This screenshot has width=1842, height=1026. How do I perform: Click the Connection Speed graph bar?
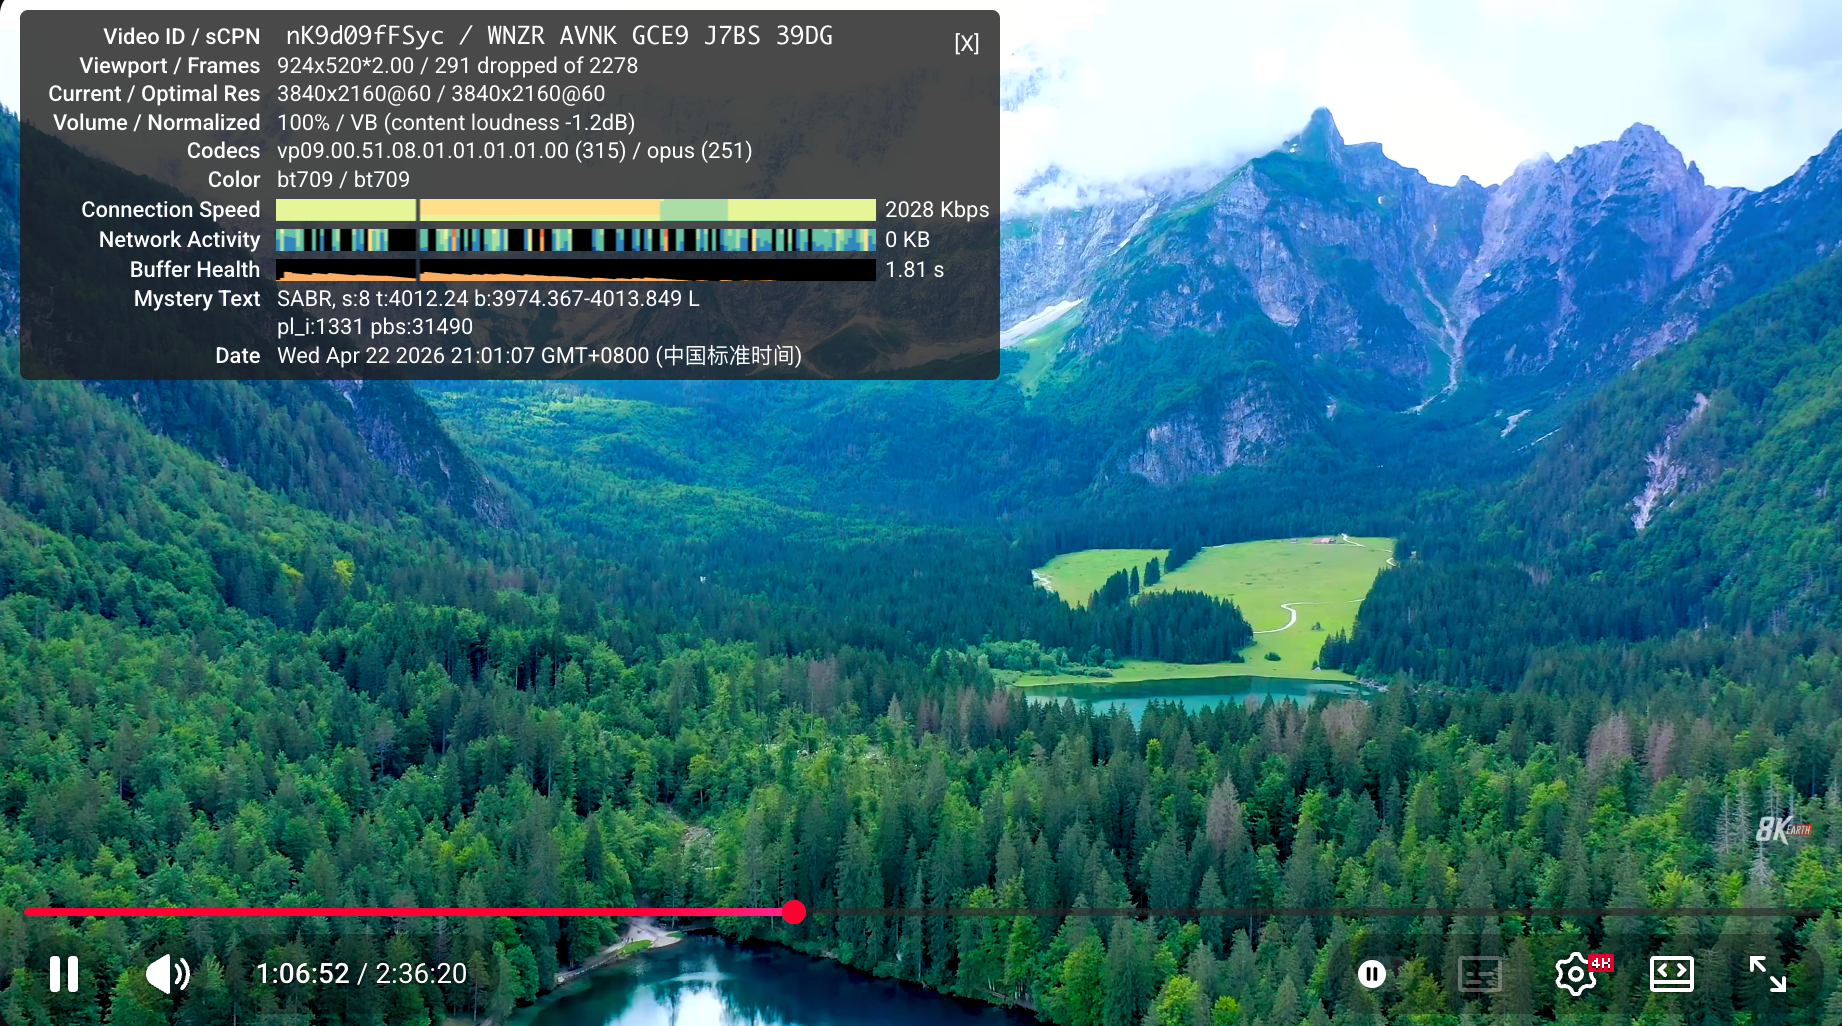click(x=575, y=210)
